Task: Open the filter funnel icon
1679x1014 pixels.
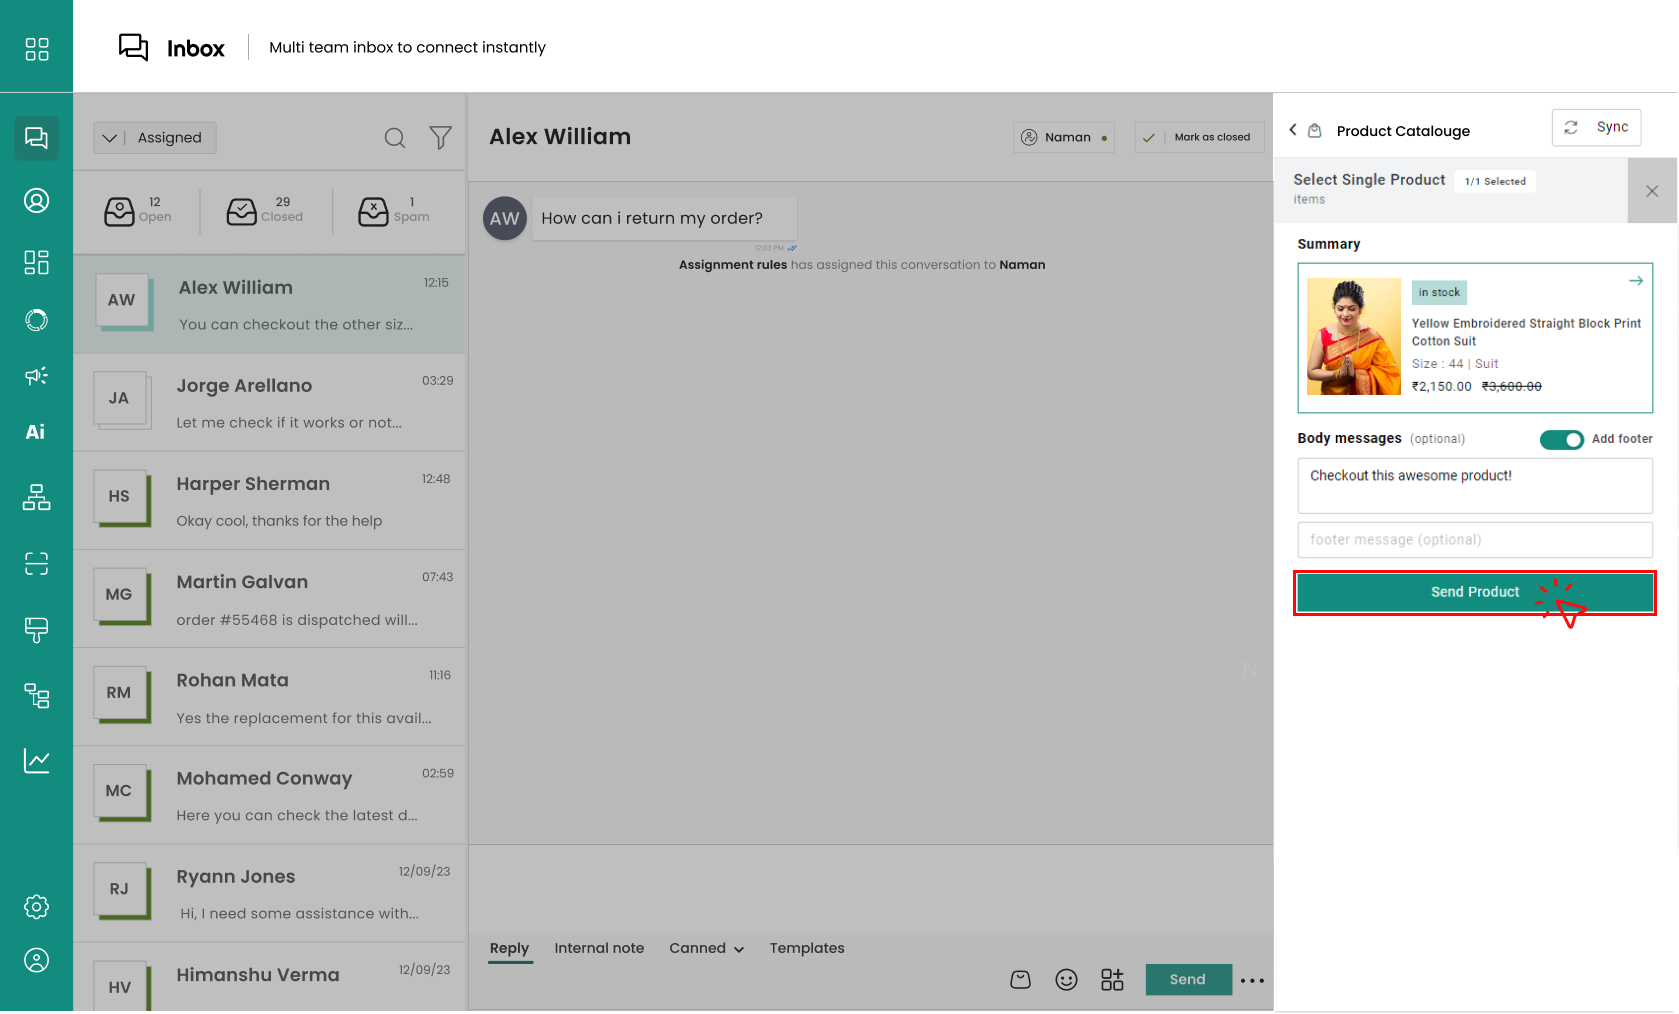Action: coord(440,138)
